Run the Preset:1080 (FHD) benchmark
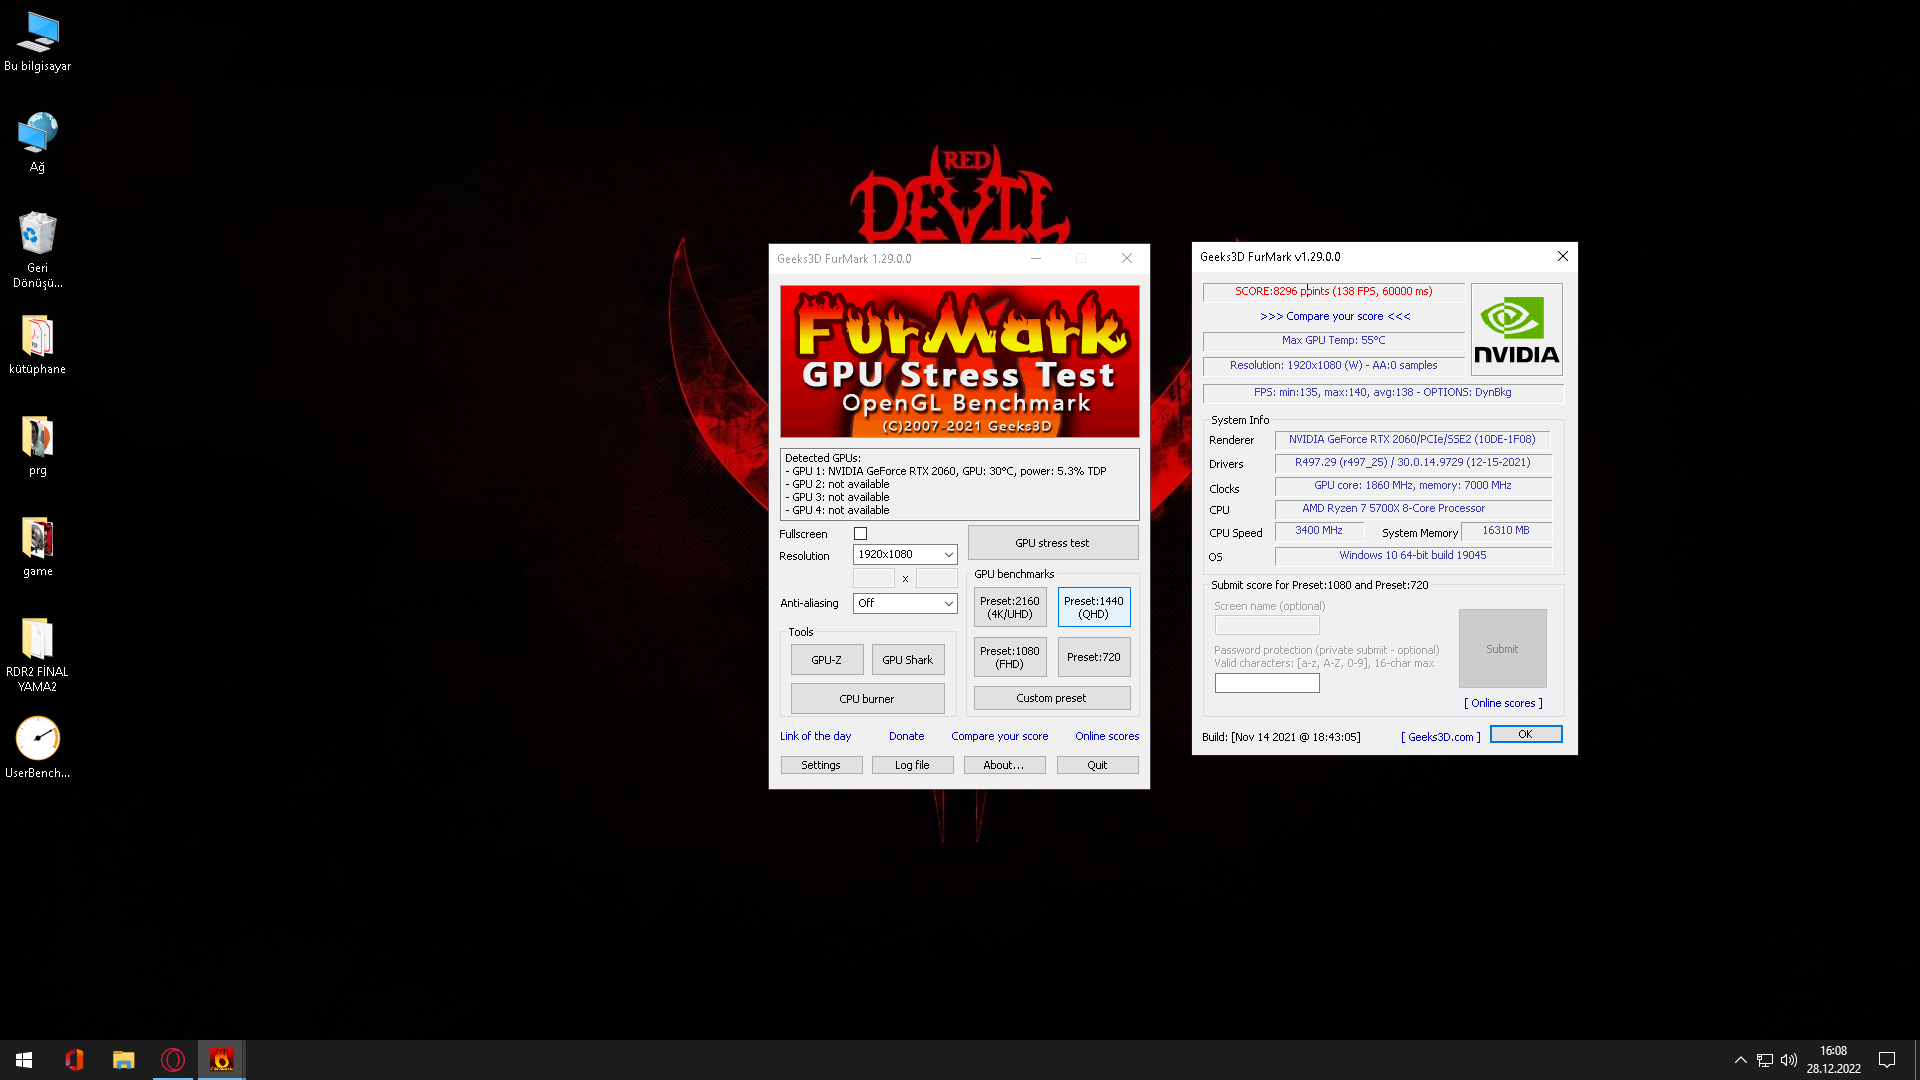Image resolution: width=1920 pixels, height=1080 pixels. pyautogui.click(x=1009, y=658)
